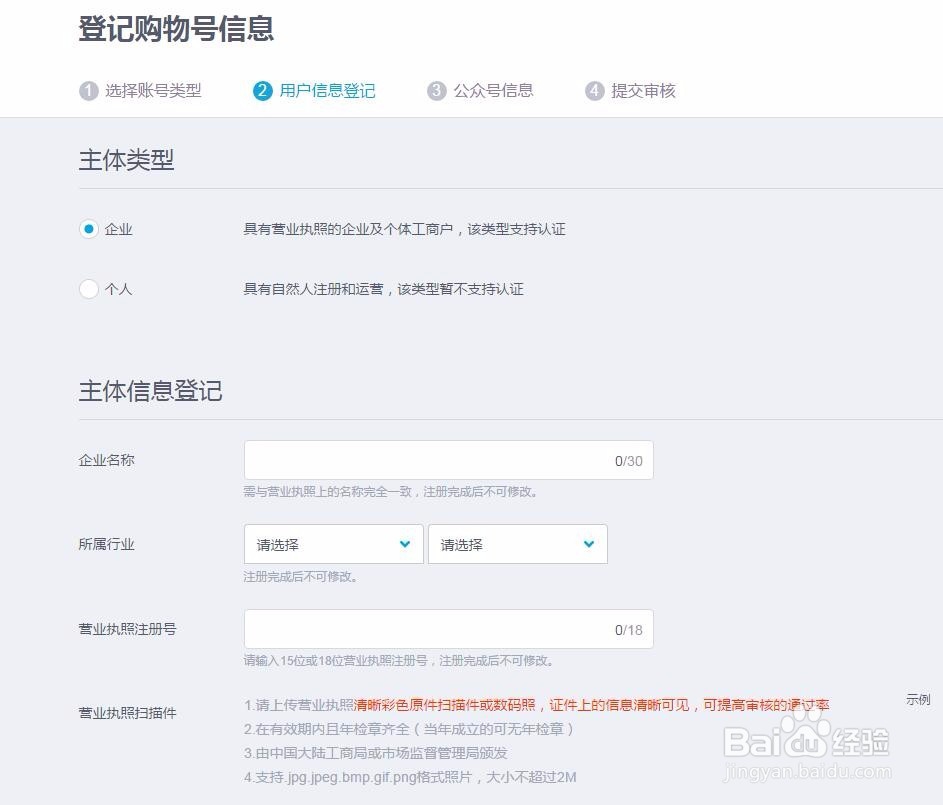This screenshot has height=805, width=943.
Task: Expand the industry dropdown via its chevron arrow
Action: click(404, 543)
